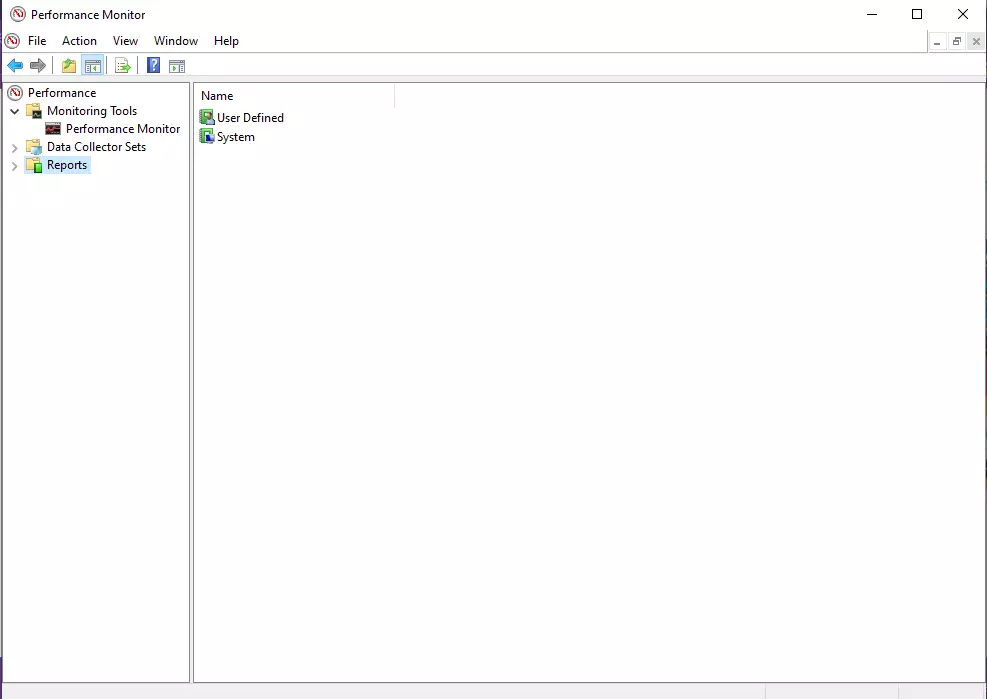Click the blue Back arrow in toolbar
This screenshot has width=987, height=699.
15,66
